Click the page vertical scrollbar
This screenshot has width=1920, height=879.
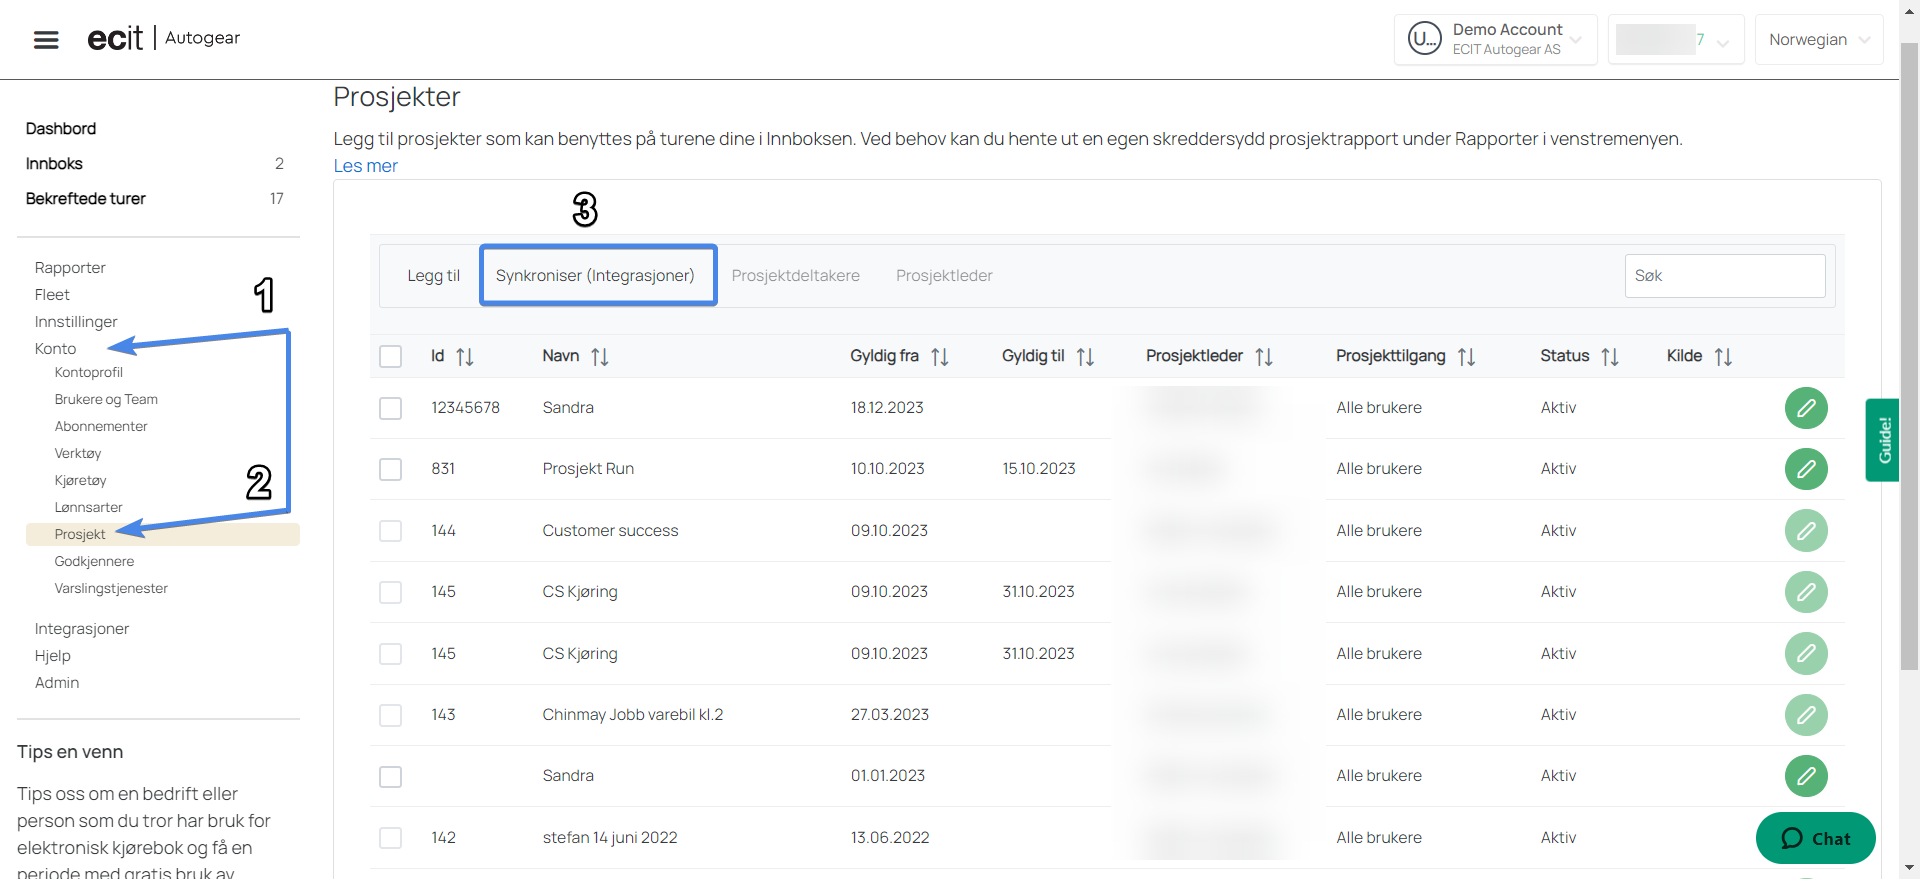click(x=1909, y=400)
